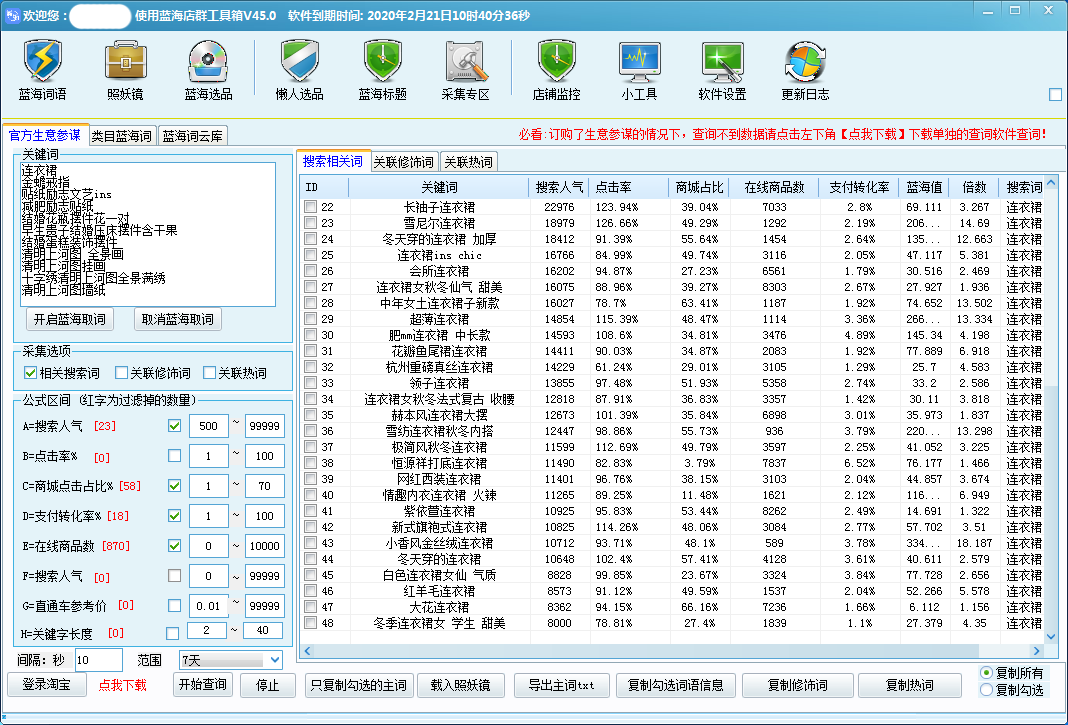
Task: Select the 复制勾选 radio button
Action: click(x=986, y=690)
